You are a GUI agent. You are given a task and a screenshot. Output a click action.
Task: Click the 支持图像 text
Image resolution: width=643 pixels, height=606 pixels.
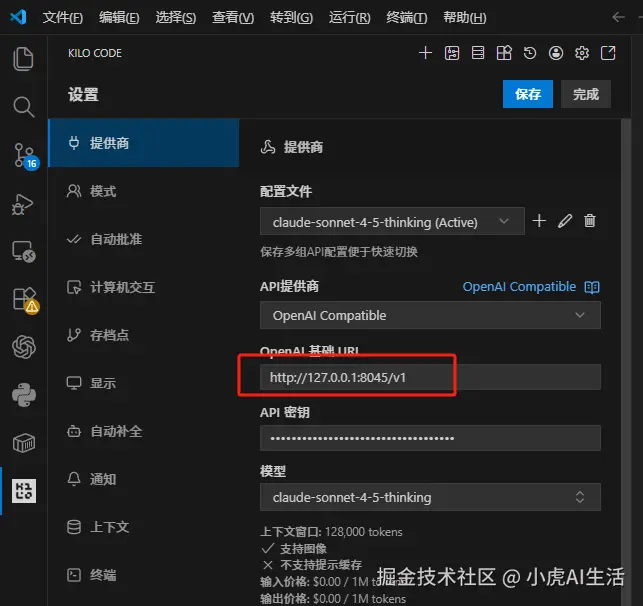[303, 549]
